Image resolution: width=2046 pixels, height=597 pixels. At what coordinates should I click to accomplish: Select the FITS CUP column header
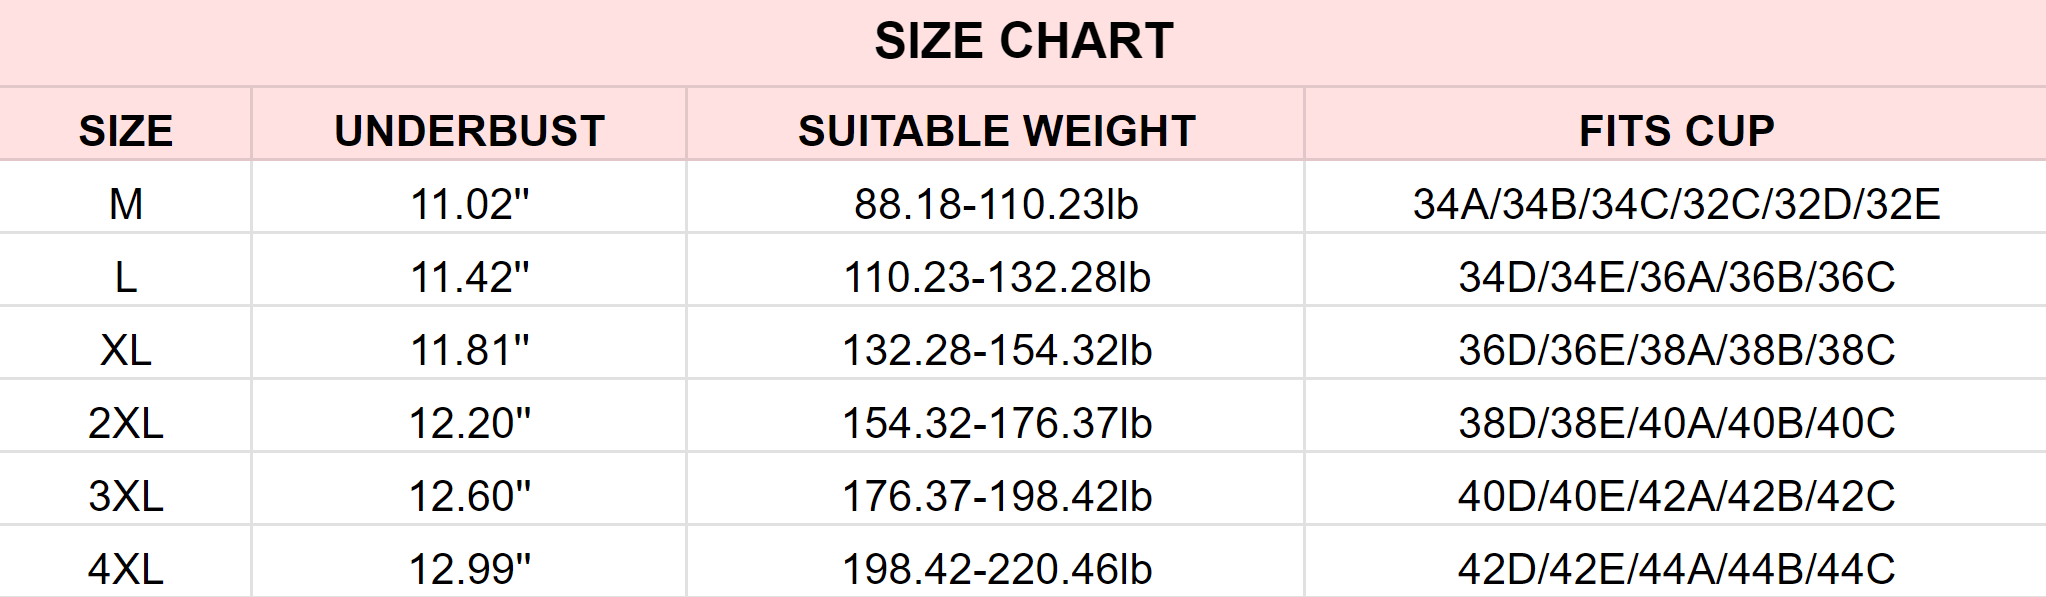[1676, 131]
